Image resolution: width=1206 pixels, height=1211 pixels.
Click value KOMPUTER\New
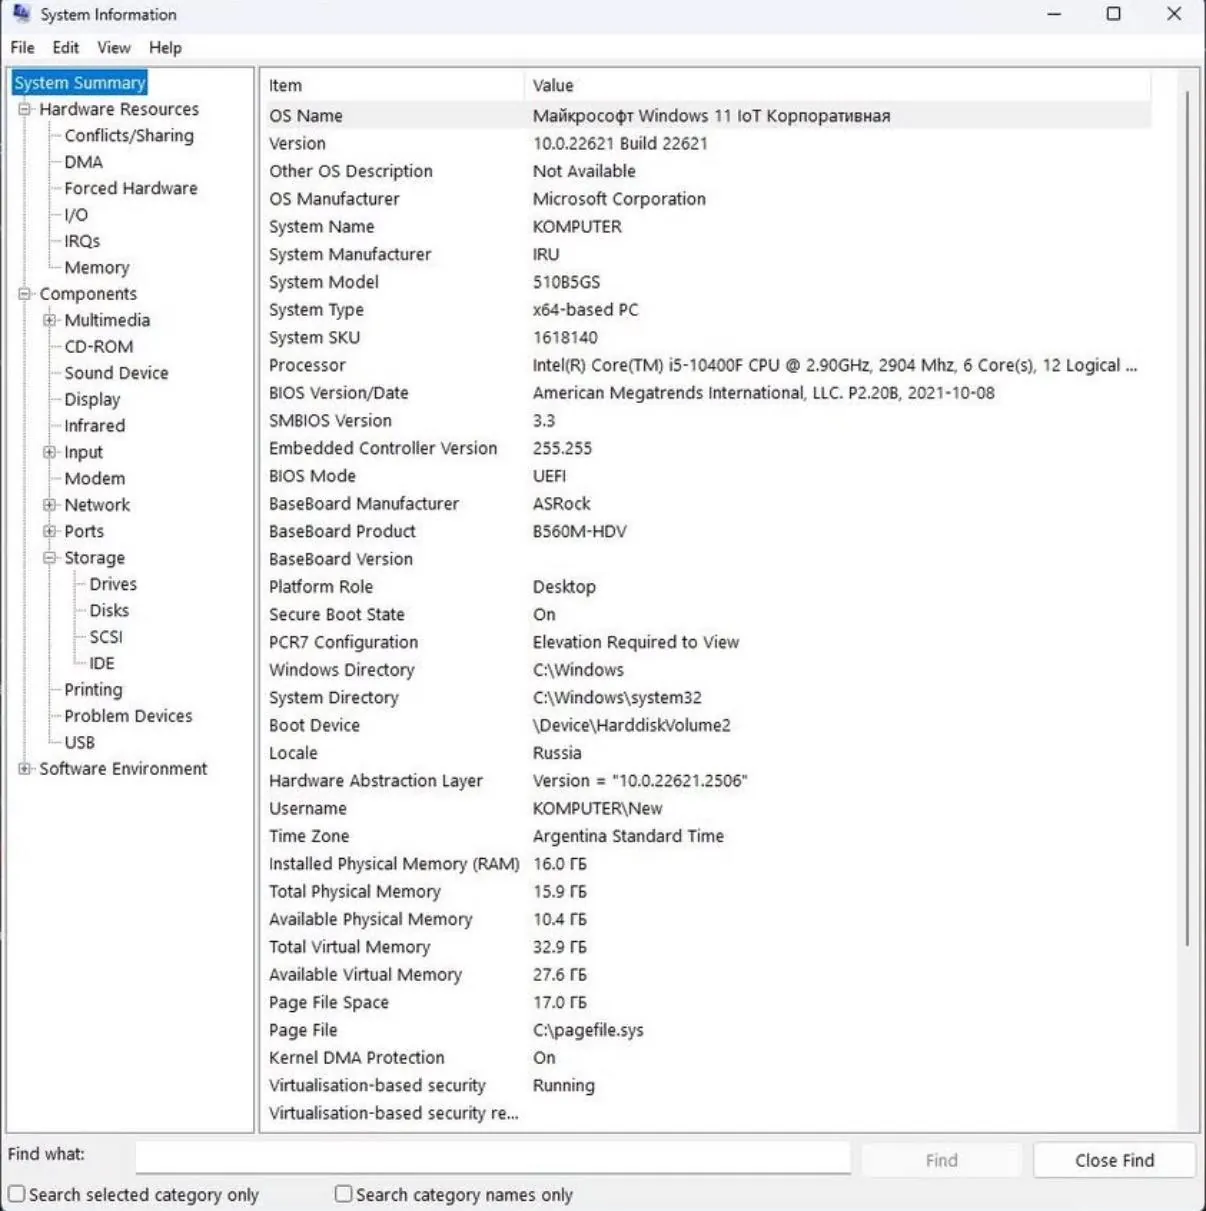coord(597,809)
